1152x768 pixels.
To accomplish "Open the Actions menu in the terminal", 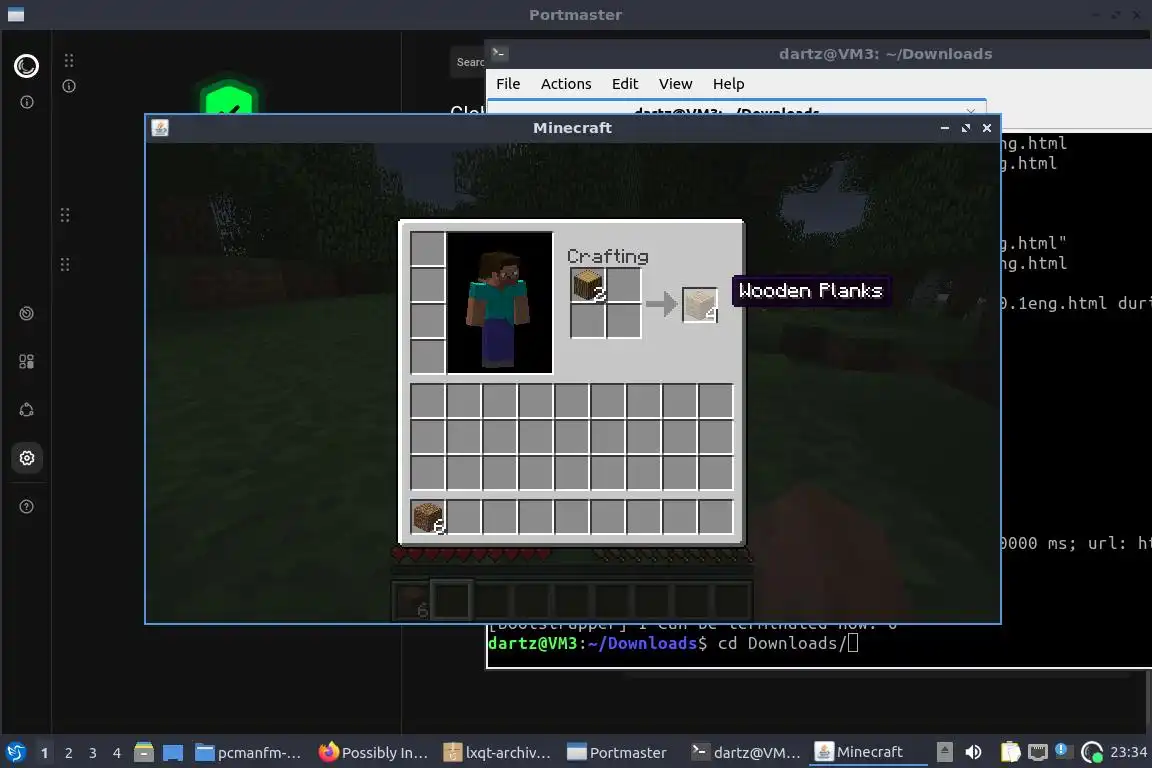I will pyautogui.click(x=566, y=84).
